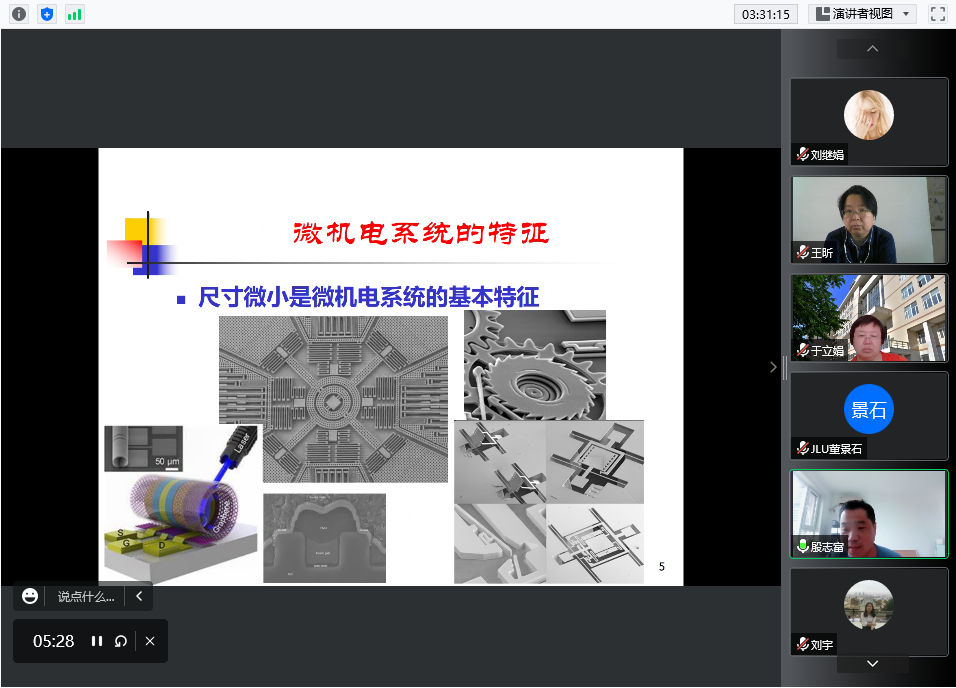Screen dimensions: 956x688
Task: Click the muted mic icon for 刘宇
Action: point(802,644)
